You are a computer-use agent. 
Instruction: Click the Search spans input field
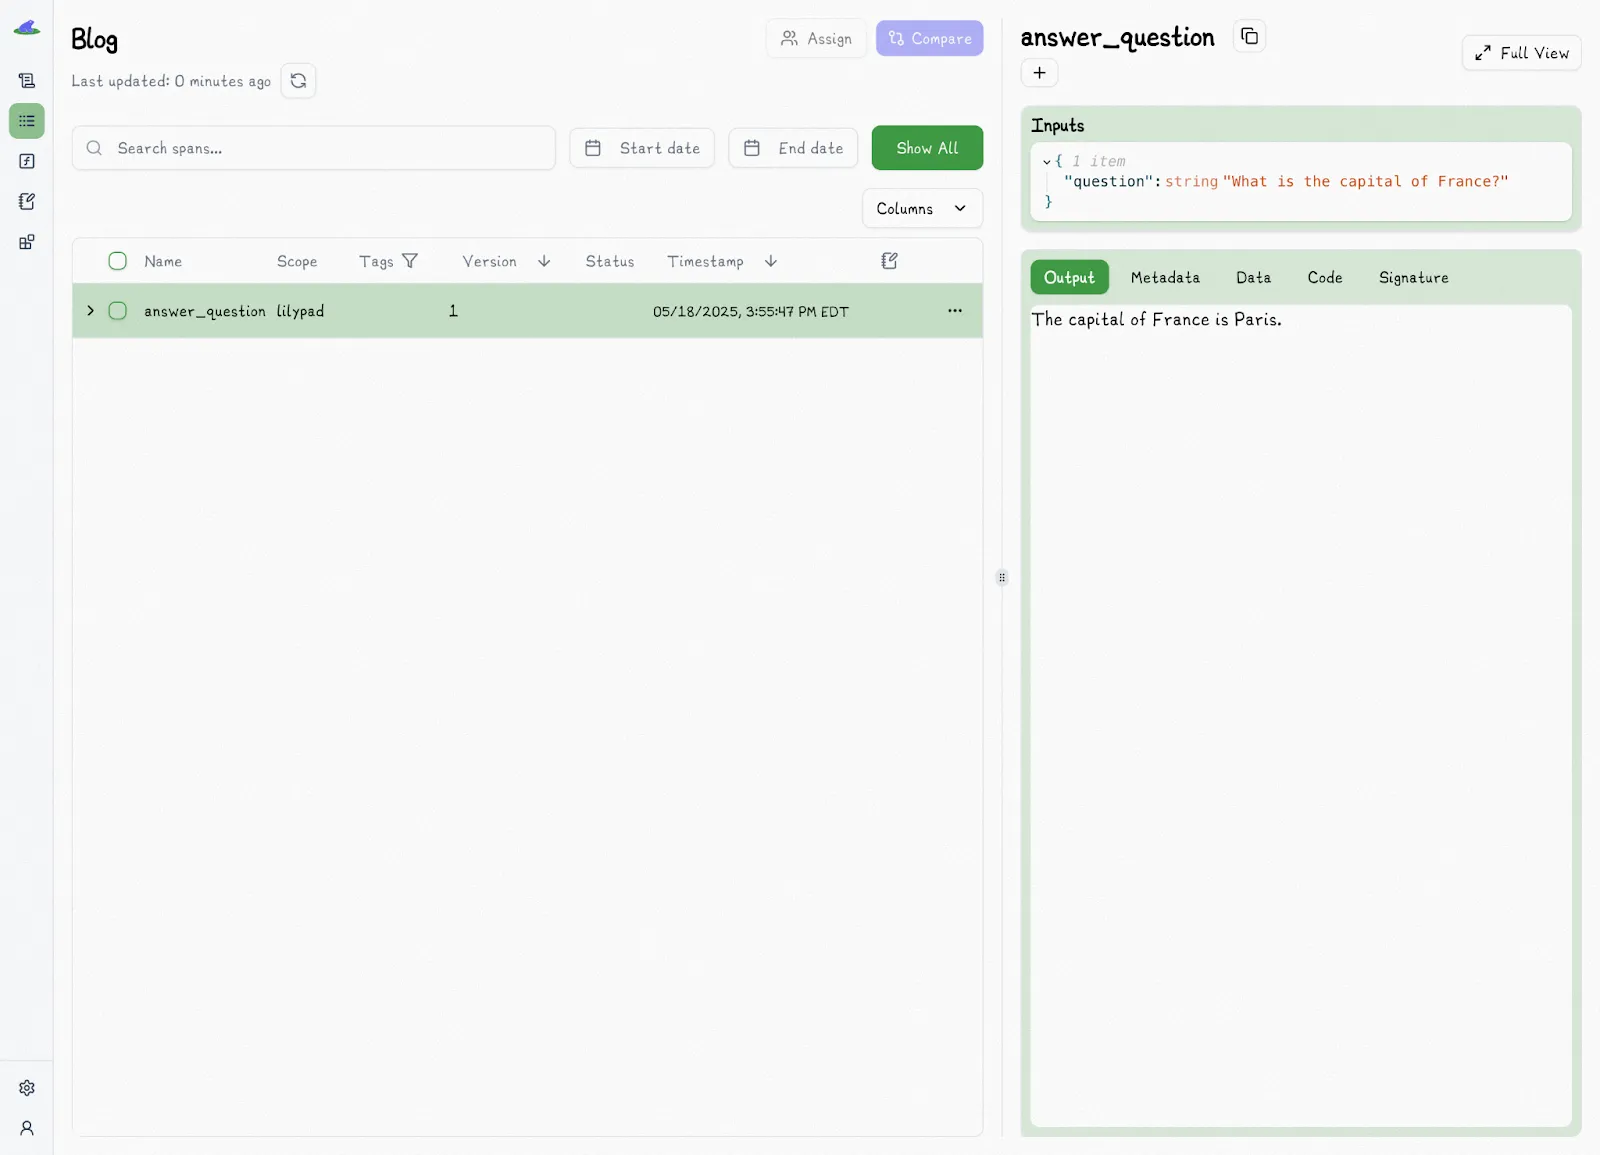[x=314, y=148]
